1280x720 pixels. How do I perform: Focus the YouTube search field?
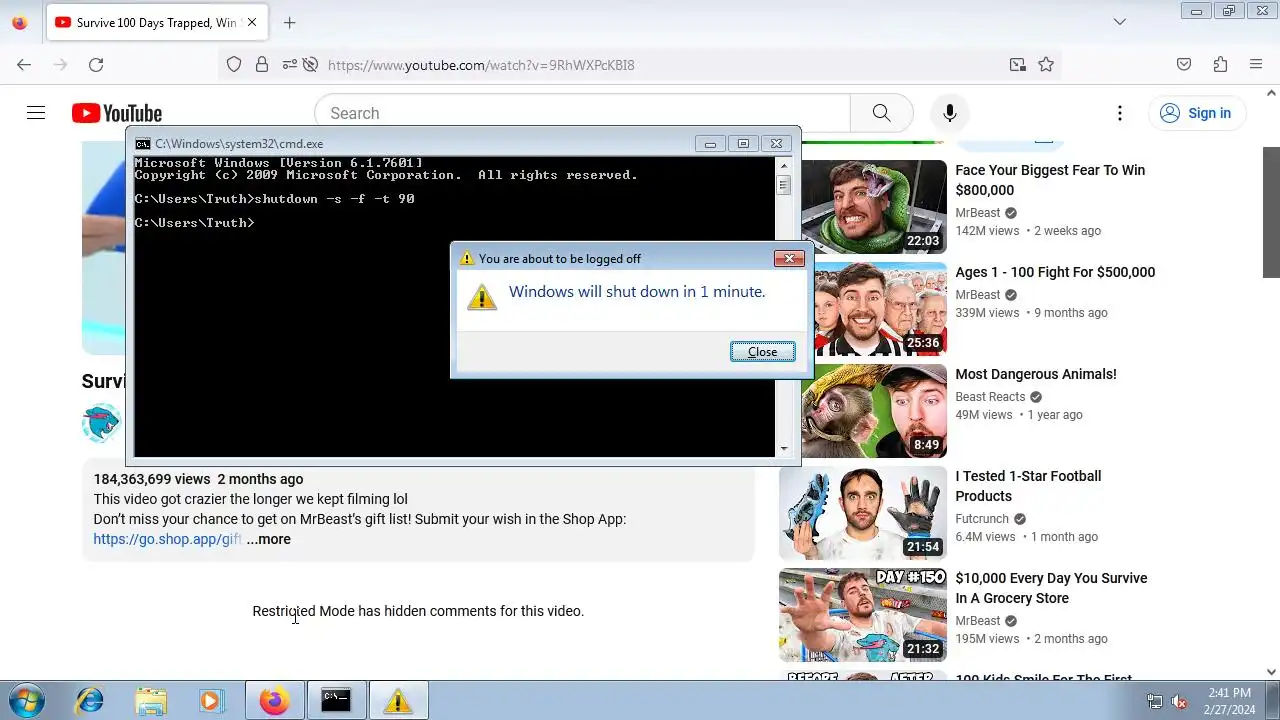(582, 113)
